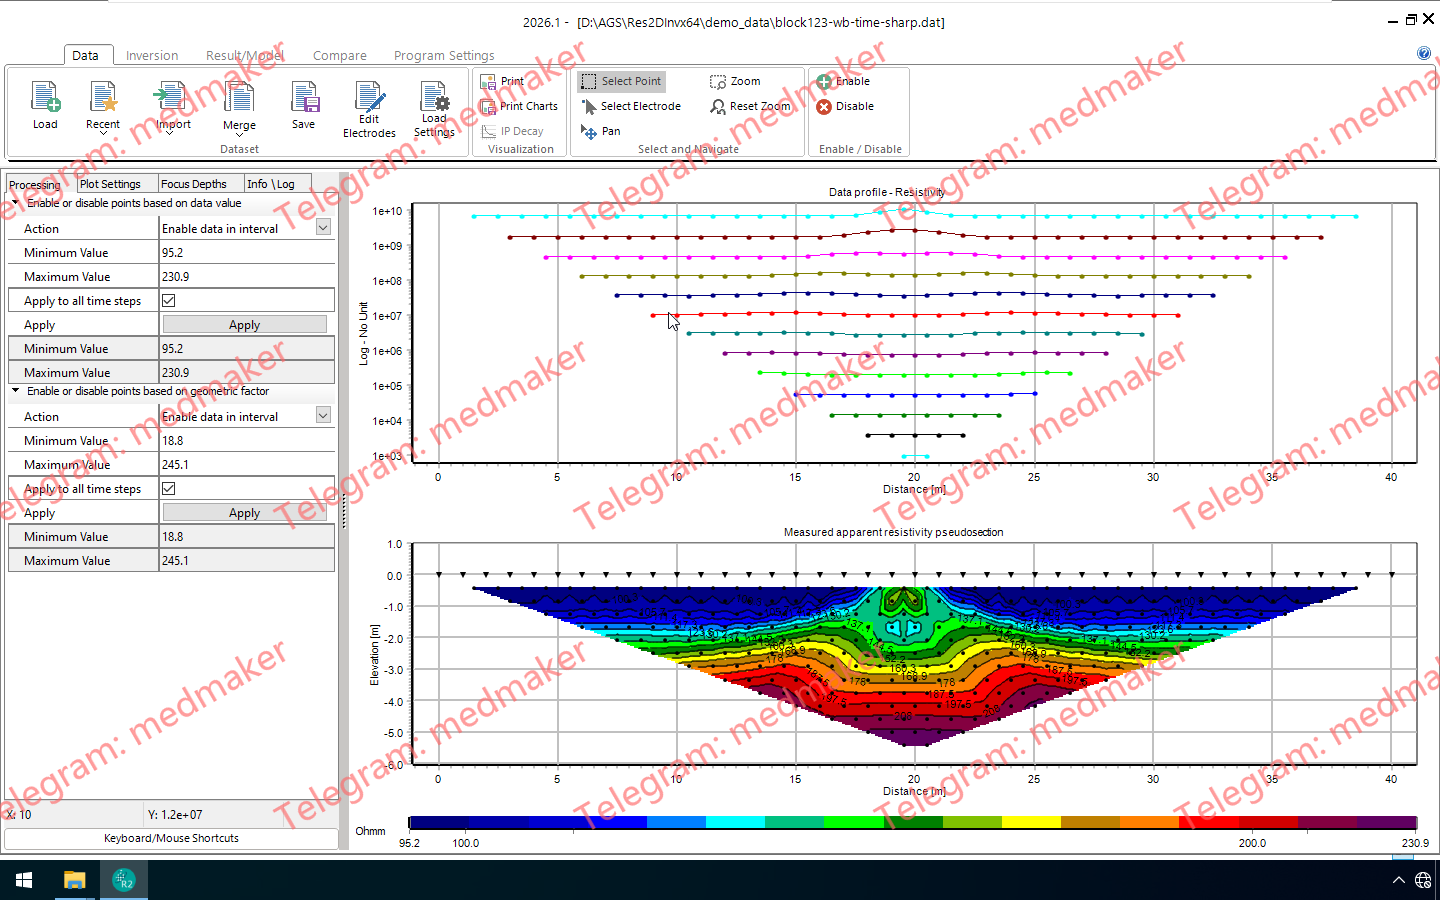1440x900 pixels.
Task: Click the vertical panel splitter handle
Action: pos(344,512)
